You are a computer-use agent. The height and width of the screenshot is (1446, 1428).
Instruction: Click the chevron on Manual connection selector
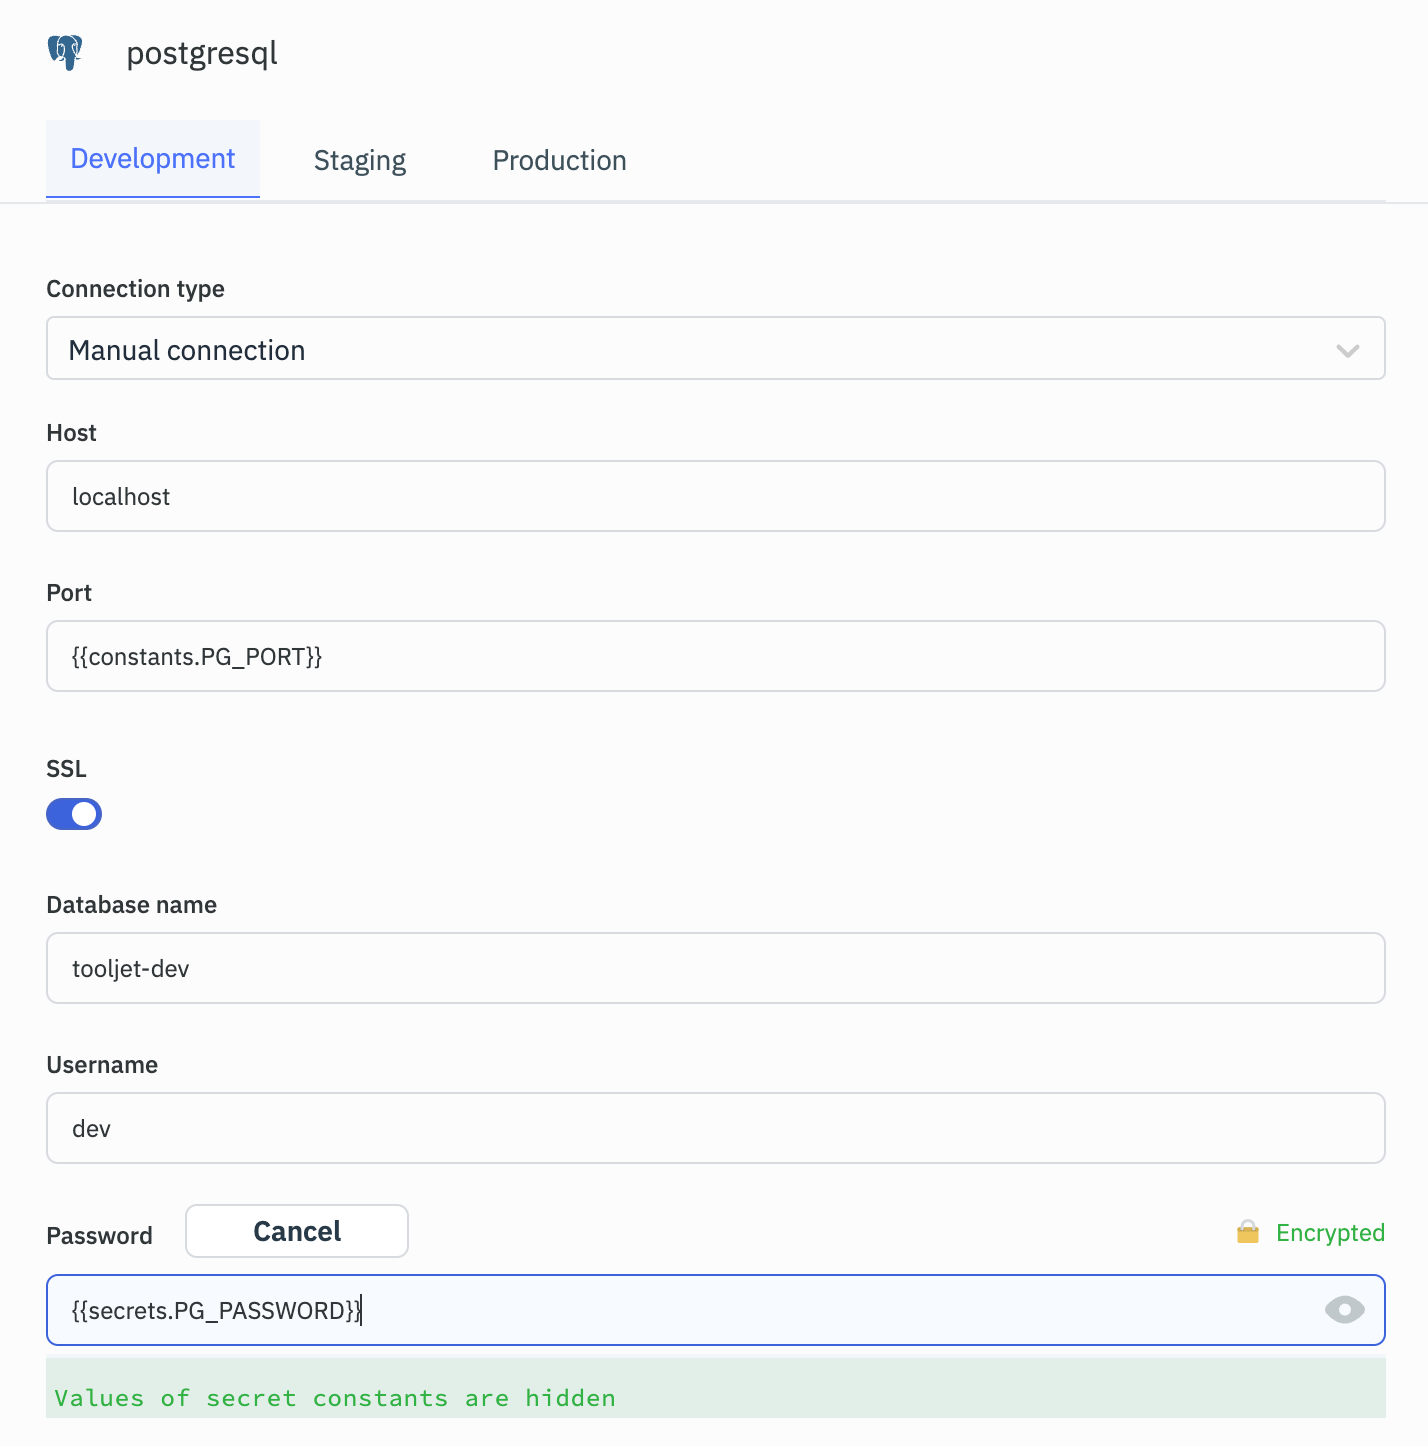(x=1348, y=350)
